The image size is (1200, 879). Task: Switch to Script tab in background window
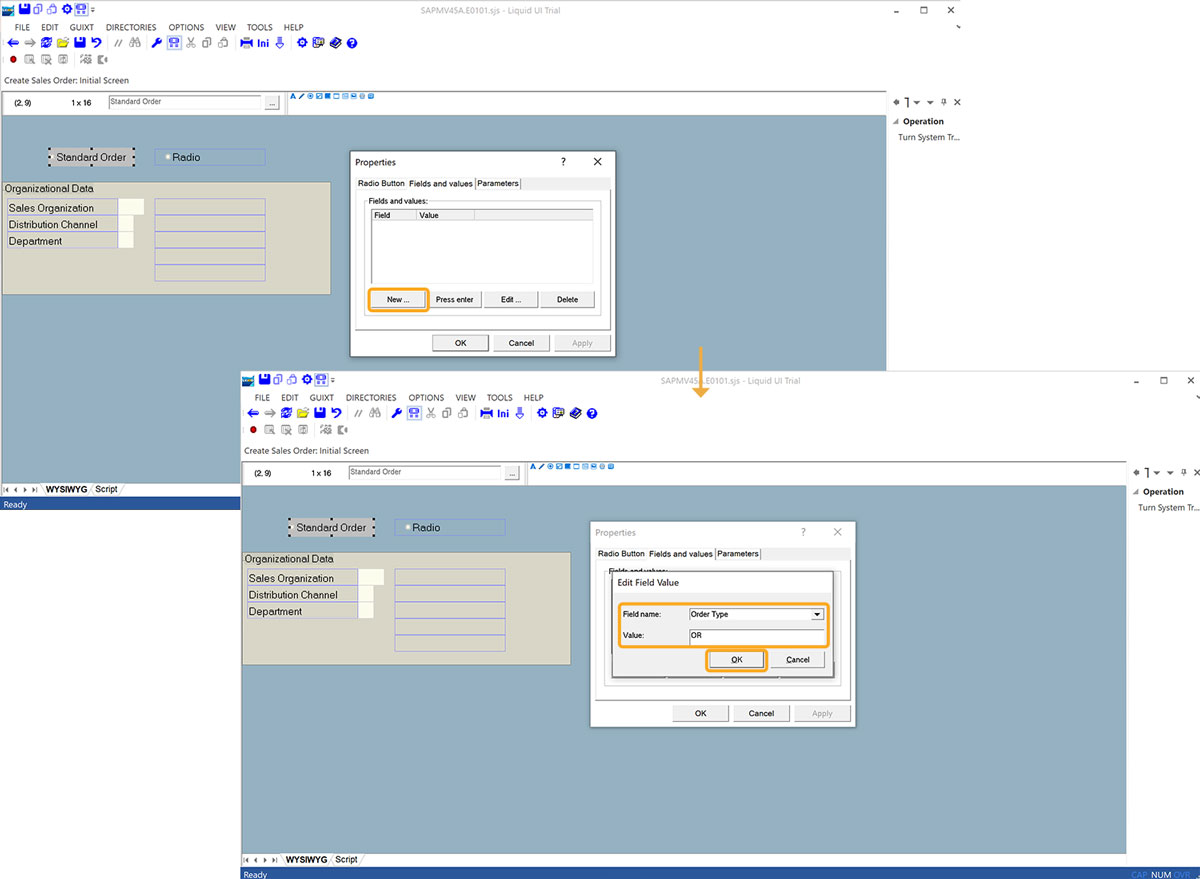tap(106, 489)
